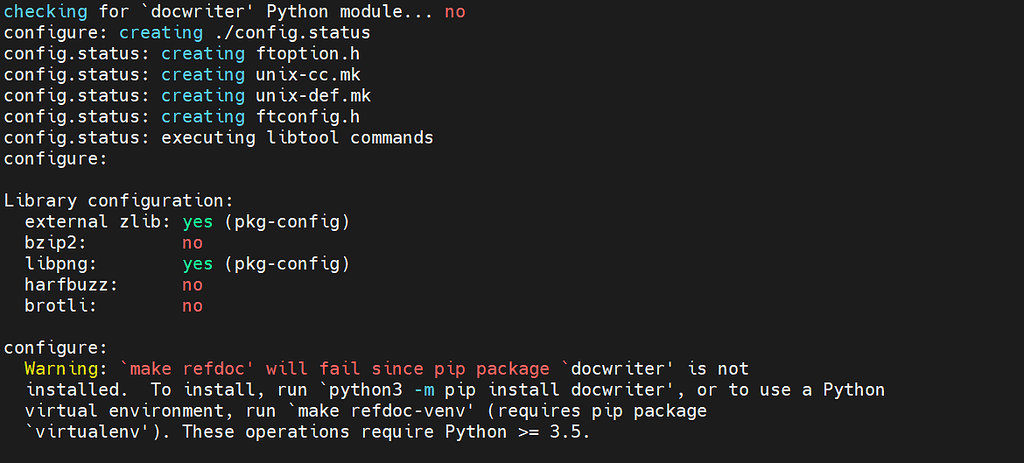Click green 'yes' next to external zlib
The height and width of the screenshot is (463, 1024).
(198, 222)
